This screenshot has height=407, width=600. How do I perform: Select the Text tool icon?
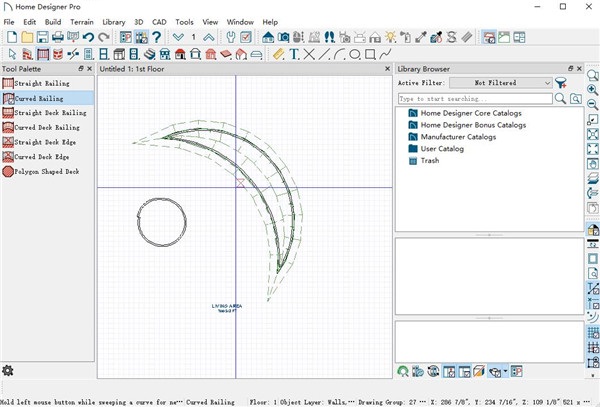coord(294,53)
